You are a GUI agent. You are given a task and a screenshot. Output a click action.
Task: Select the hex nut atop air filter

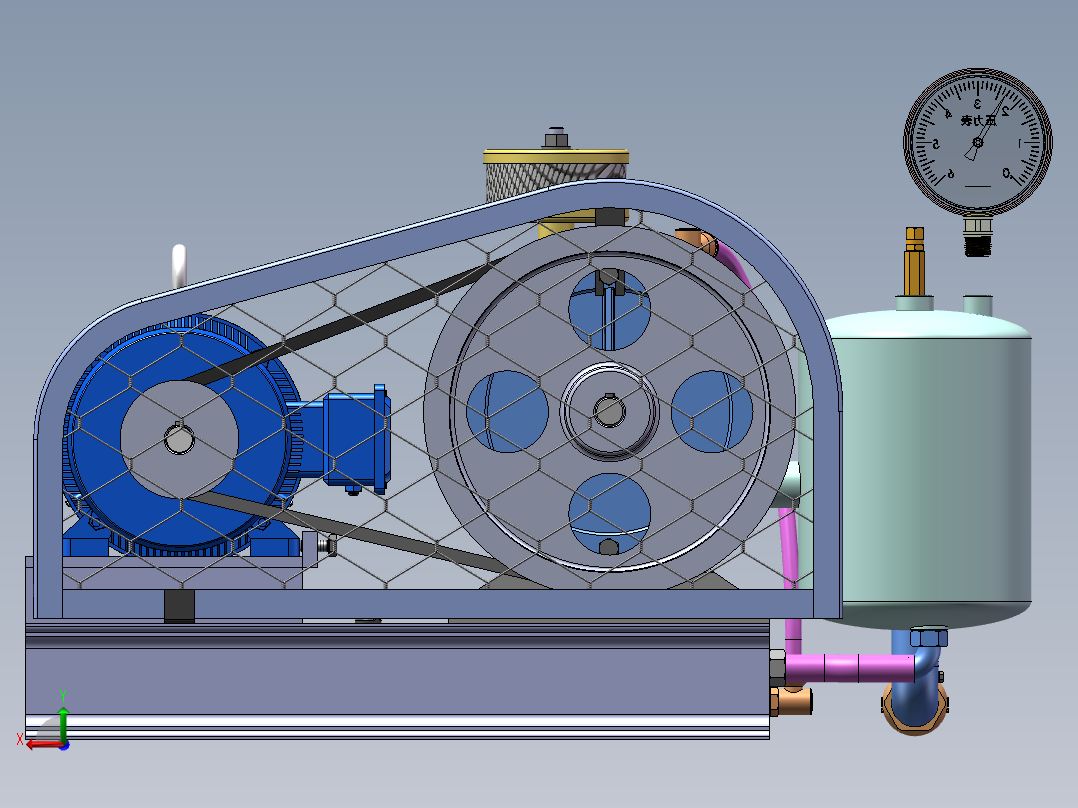click(556, 138)
